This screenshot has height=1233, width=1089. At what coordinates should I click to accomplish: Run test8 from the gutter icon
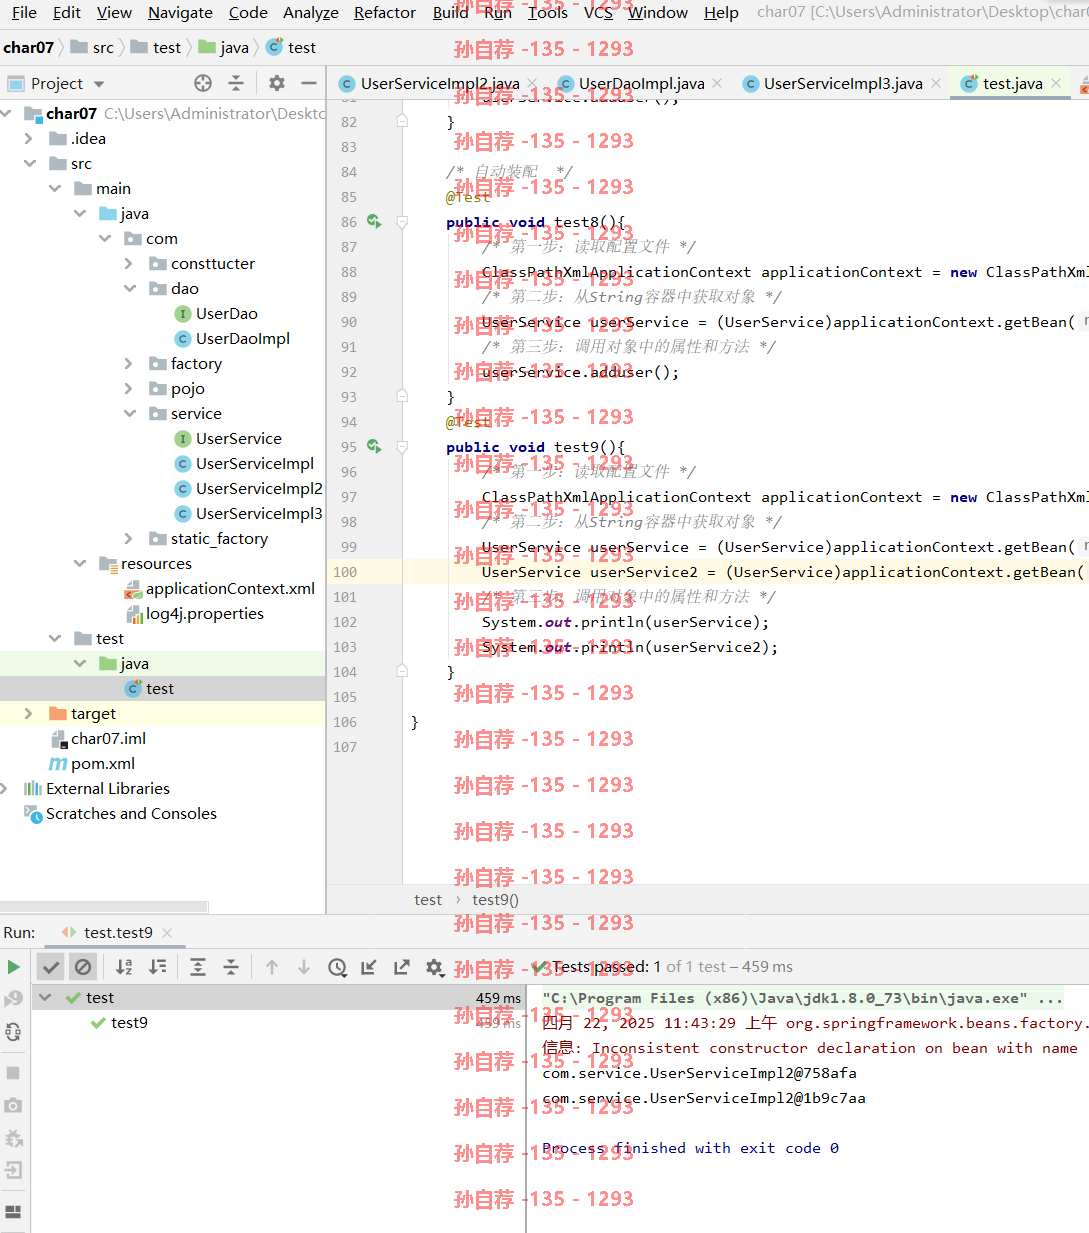tap(374, 221)
